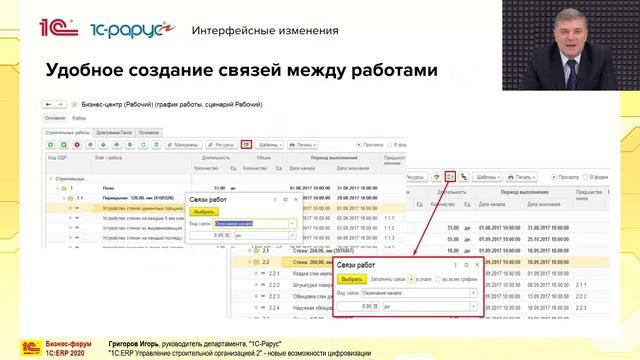The image size is (640, 360).
Task: Click the back arrow beside Бизнес-центр title
Action: [x=48, y=104]
